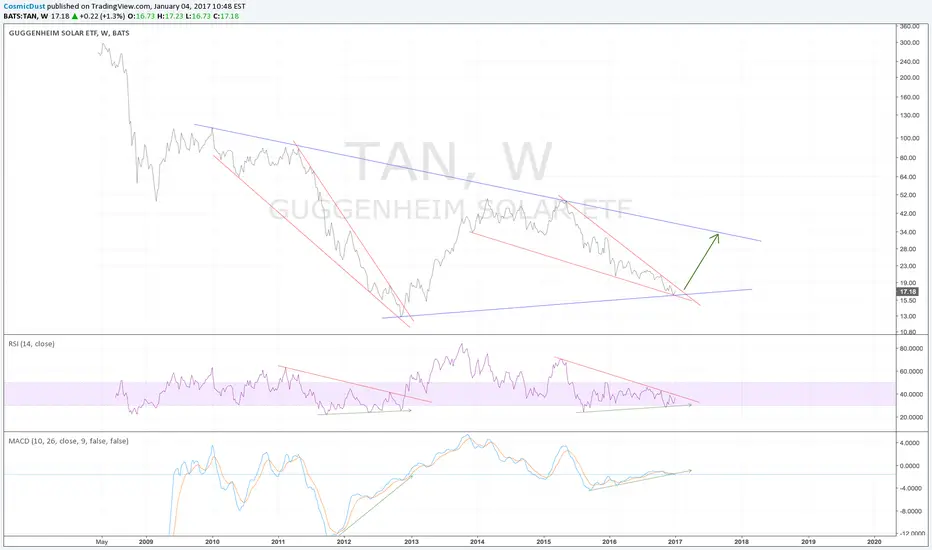Click the 300.00 price axis label

click(910, 43)
